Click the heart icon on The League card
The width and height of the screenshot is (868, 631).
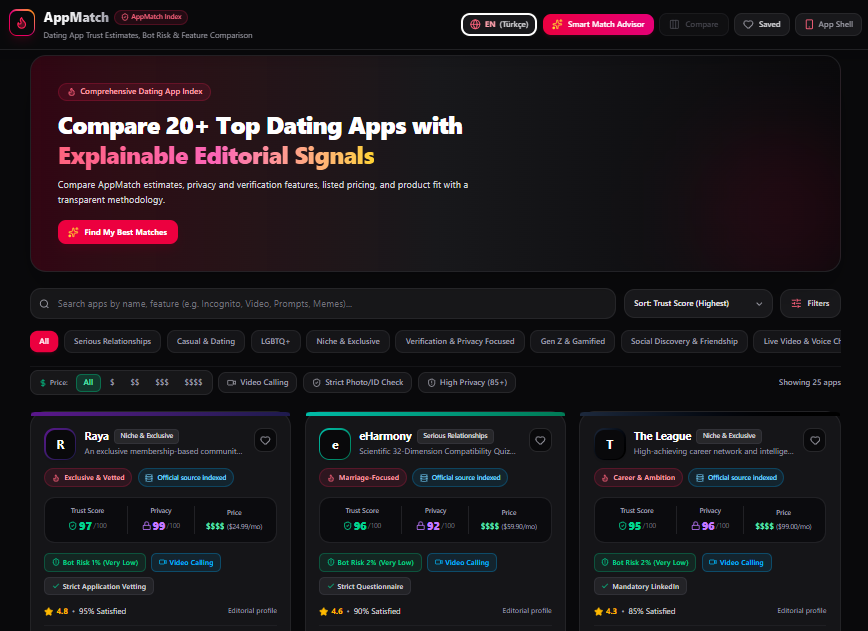coord(815,441)
